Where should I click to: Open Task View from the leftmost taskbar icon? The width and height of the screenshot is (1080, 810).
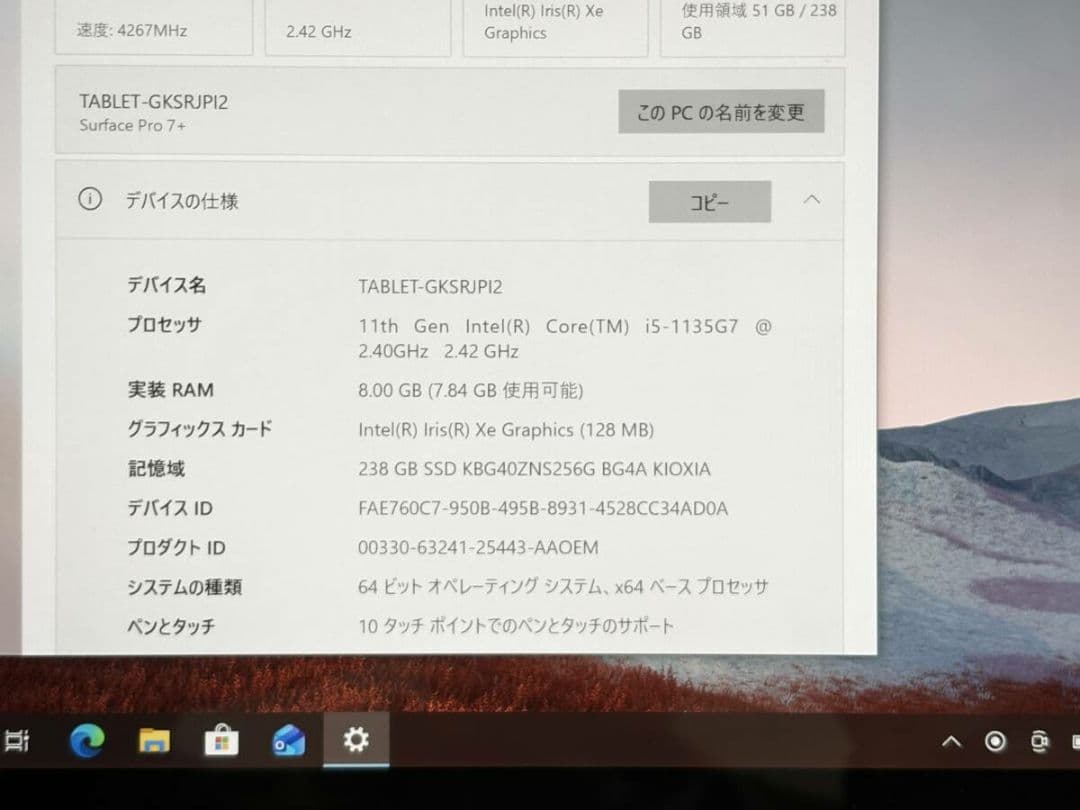pyautogui.click(x=18, y=741)
